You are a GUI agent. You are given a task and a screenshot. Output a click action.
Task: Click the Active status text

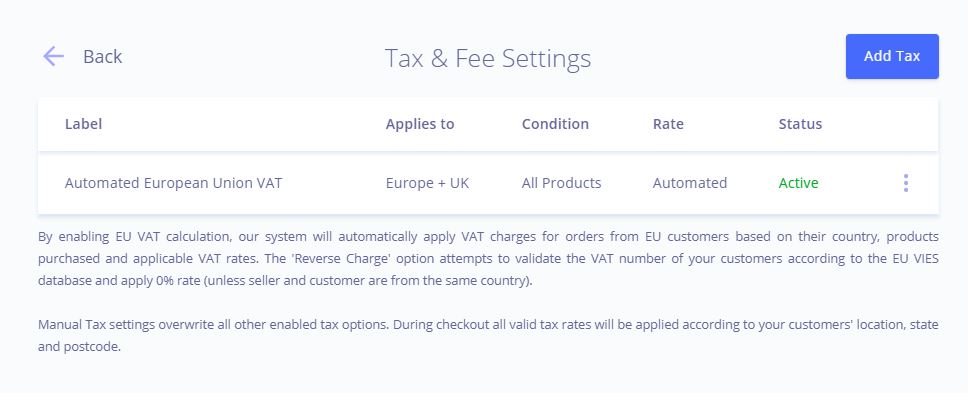click(798, 183)
